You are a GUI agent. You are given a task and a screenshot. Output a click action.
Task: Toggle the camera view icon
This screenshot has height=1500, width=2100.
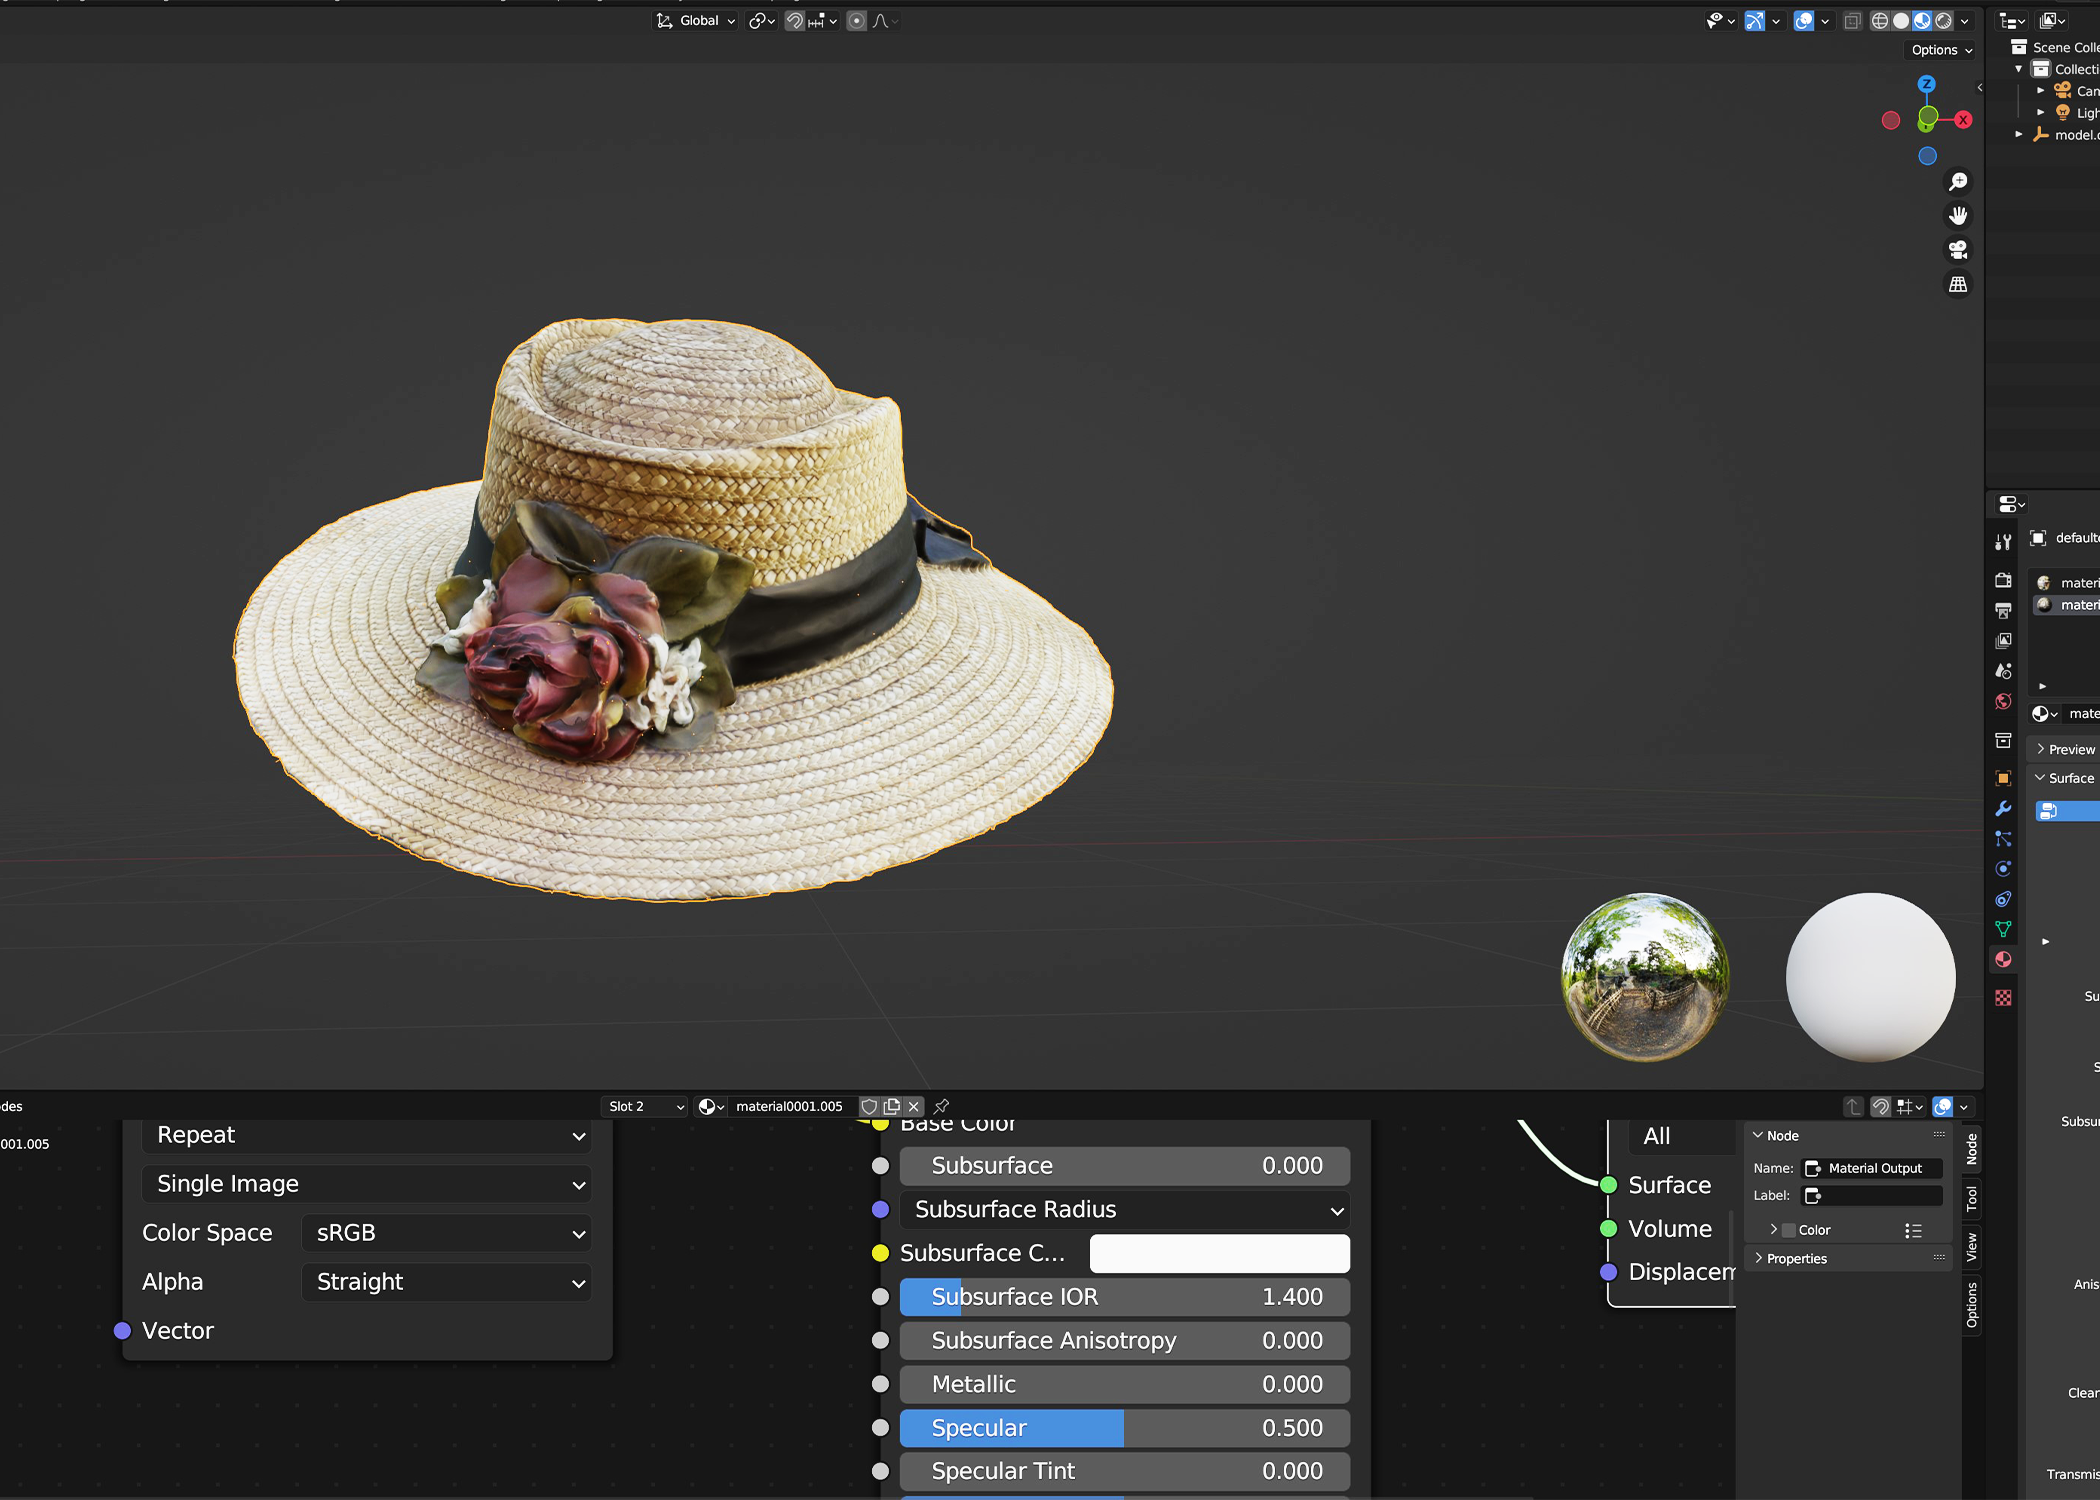(1958, 250)
